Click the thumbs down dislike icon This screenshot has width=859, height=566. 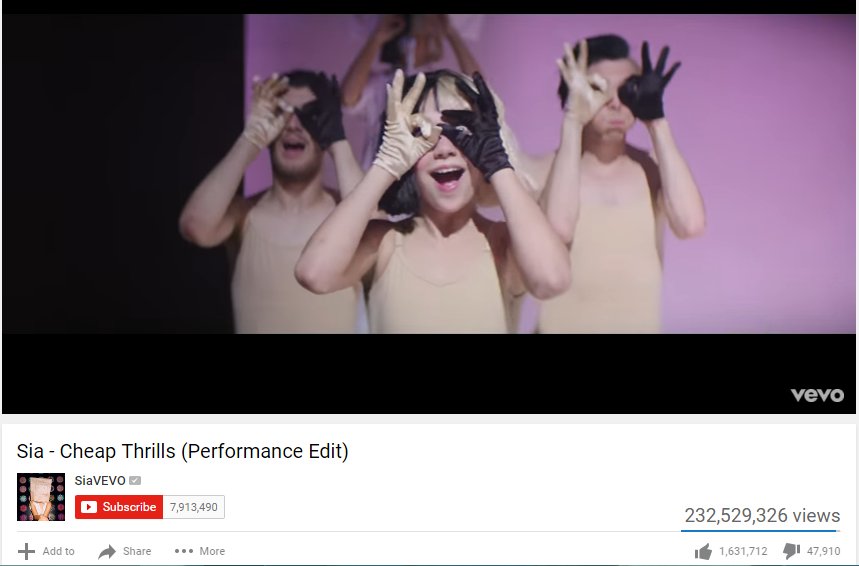792,552
